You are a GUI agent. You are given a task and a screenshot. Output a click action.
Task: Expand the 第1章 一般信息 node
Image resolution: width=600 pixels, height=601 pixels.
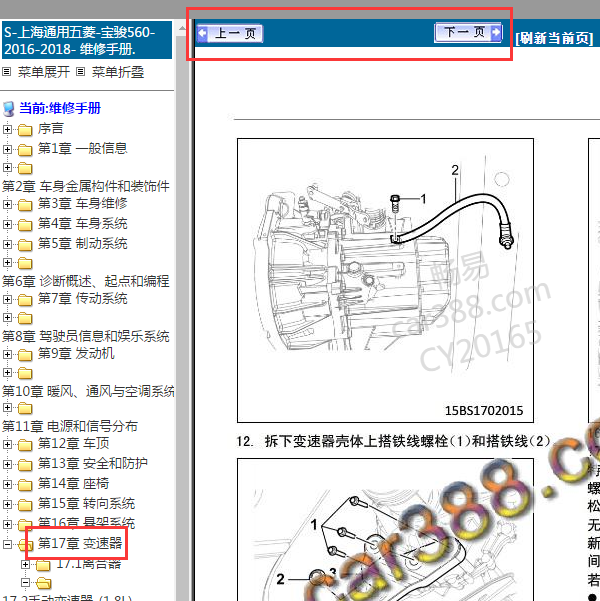pos(7,149)
